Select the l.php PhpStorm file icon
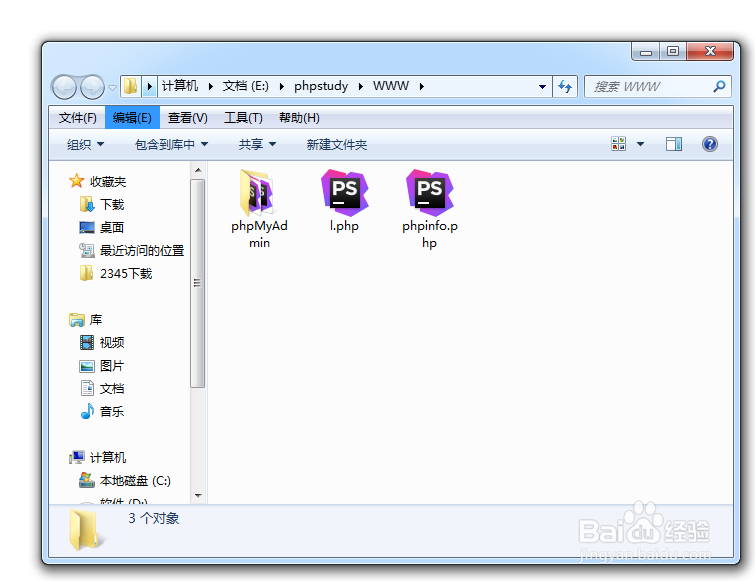Viewport: 755px width, 581px height. coord(344,192)
